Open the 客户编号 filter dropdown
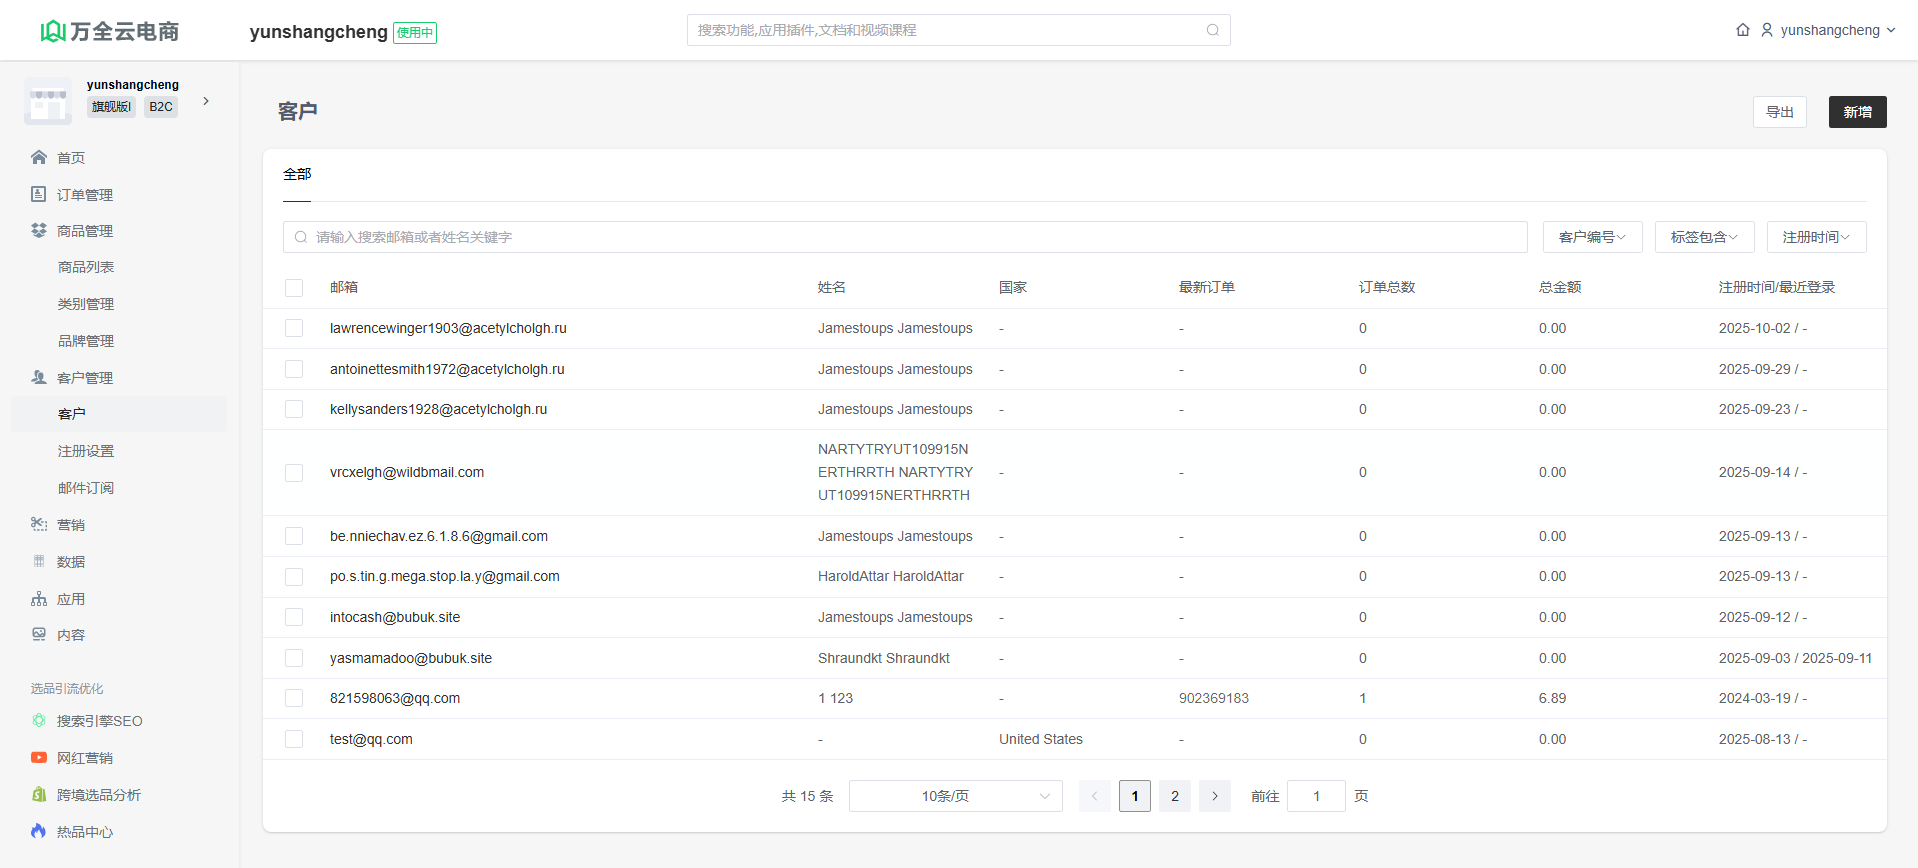Viewport: 1918px width, 868px height. click(x=1592, y=237)
